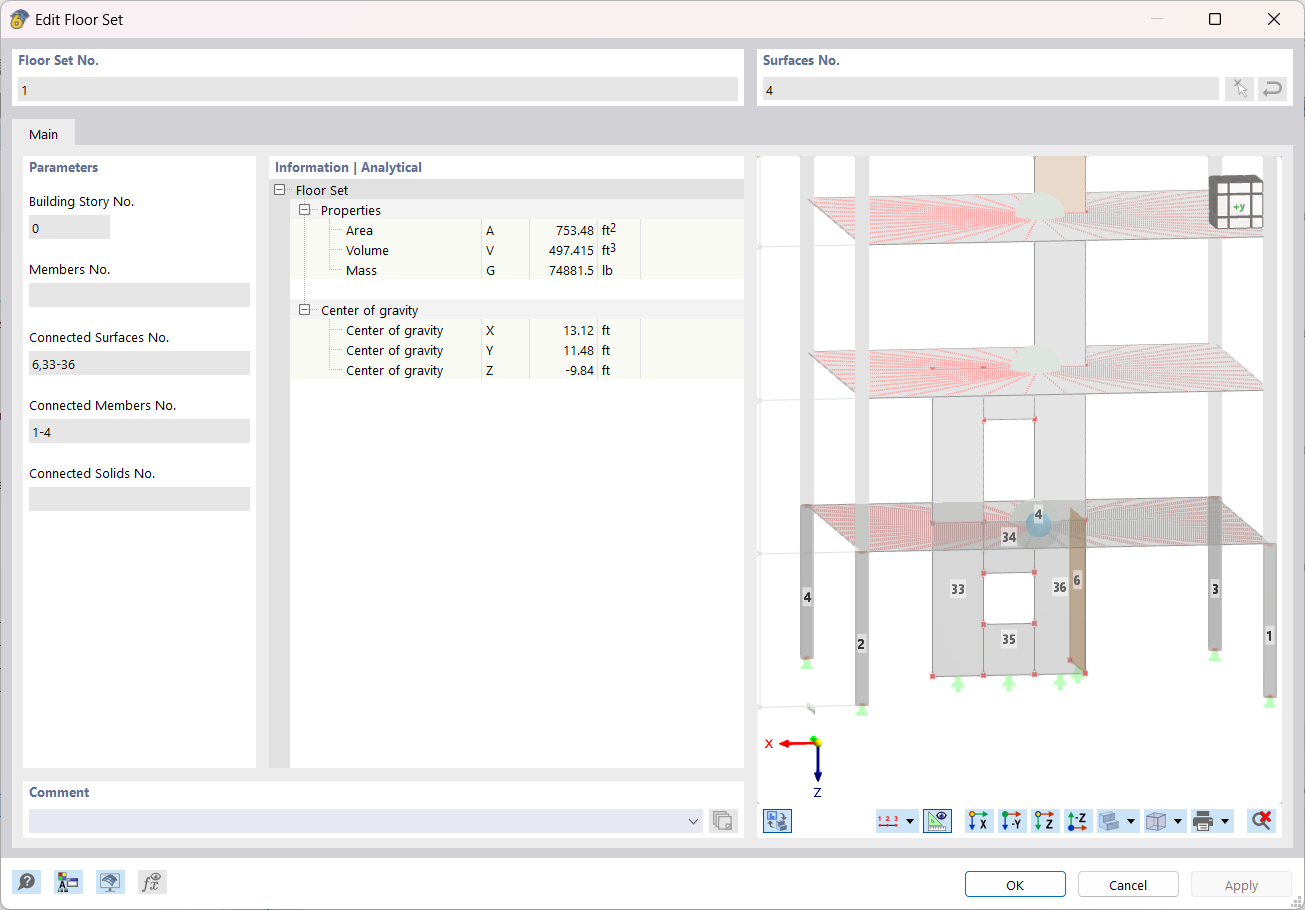Click the Members No. field
This screenshot has height=910, width=1305.
click(x=139, y=296)
